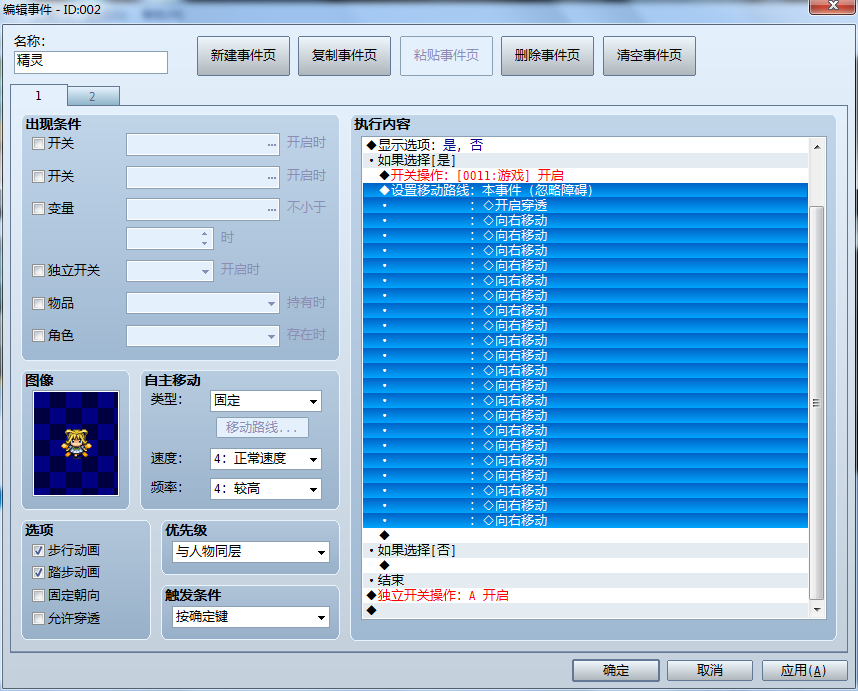Select the fairy sprite image thumbnail
The width and height of the screenshot is (858, 691).
click(76, 443)
